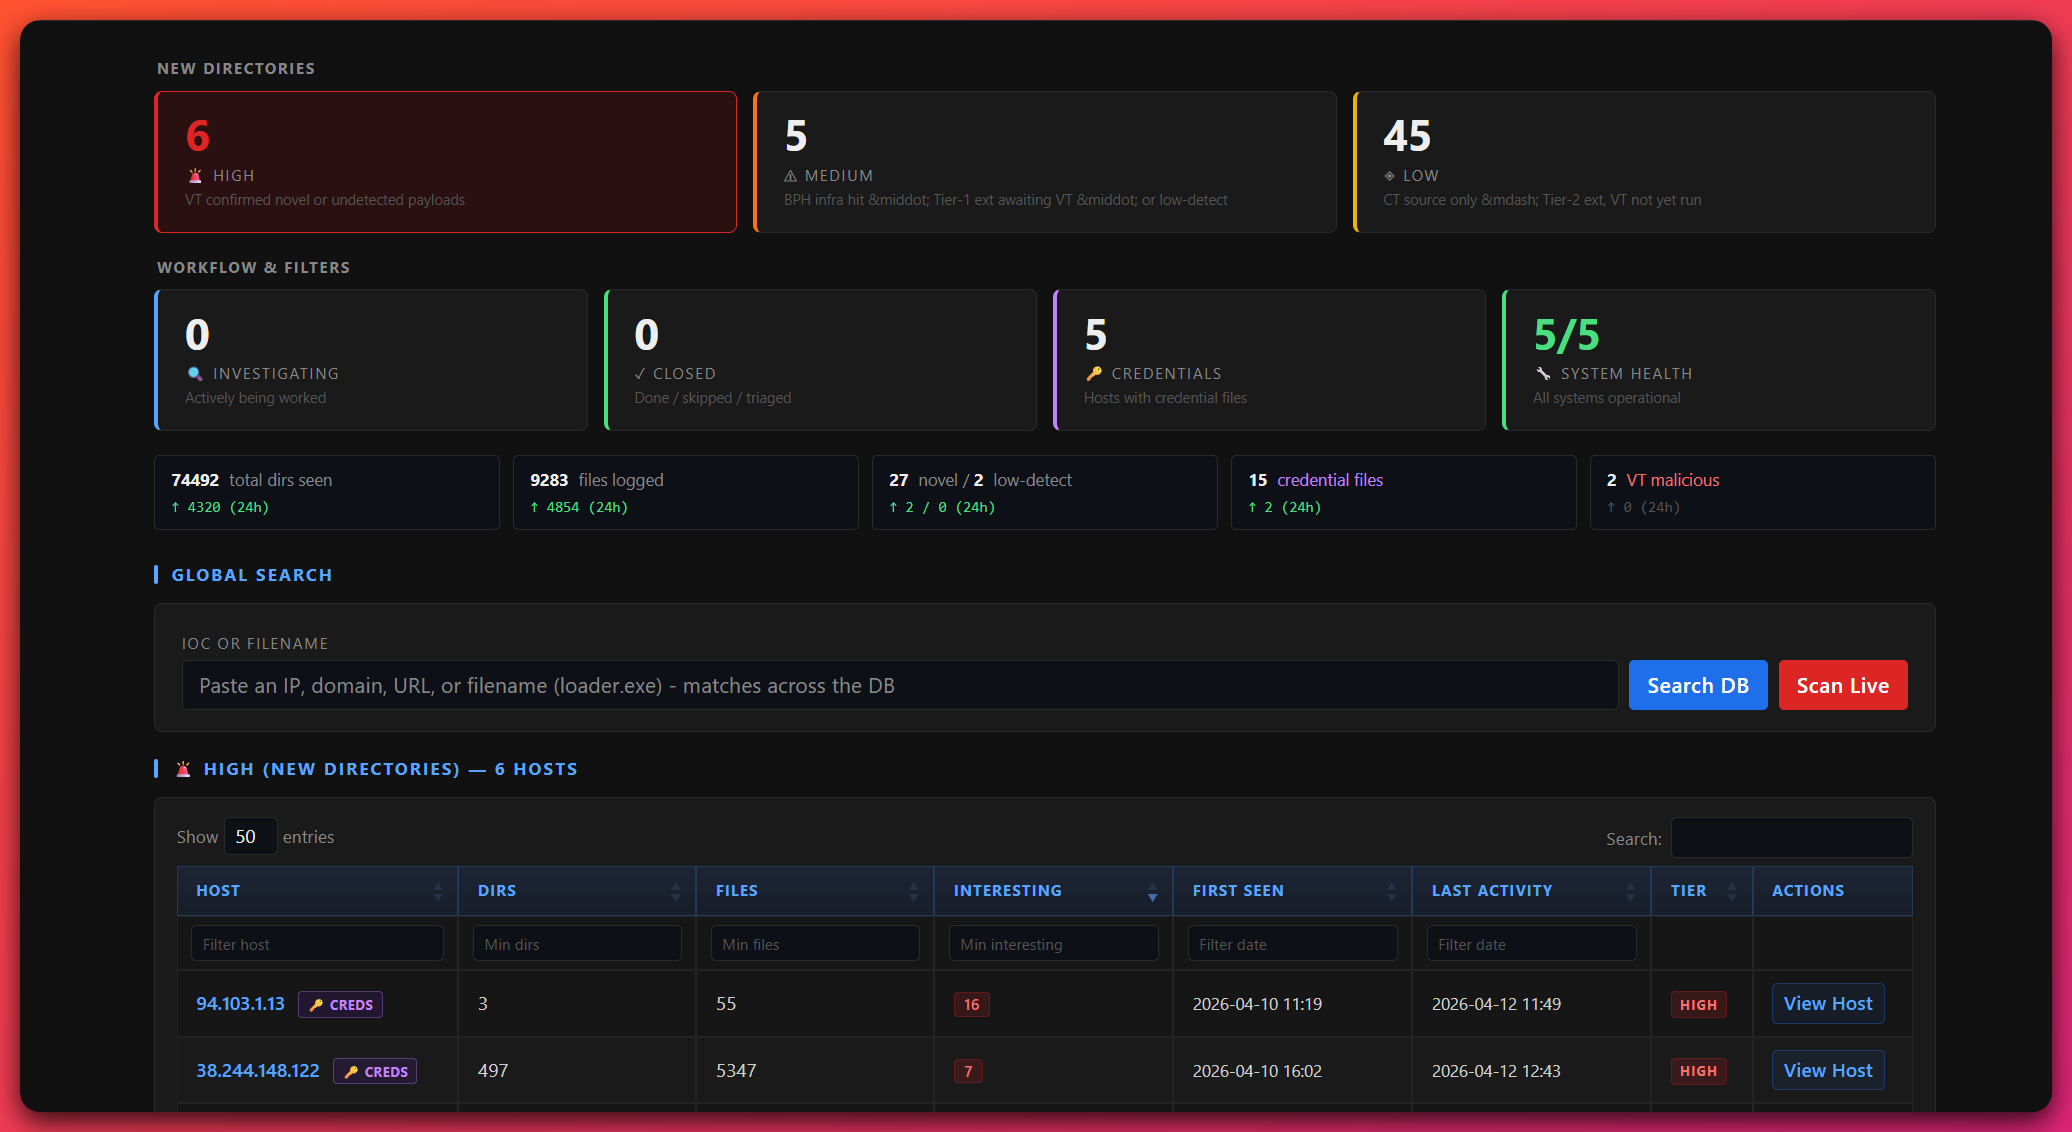Click the interesting count badge 7

click(x=968, y=1072)
